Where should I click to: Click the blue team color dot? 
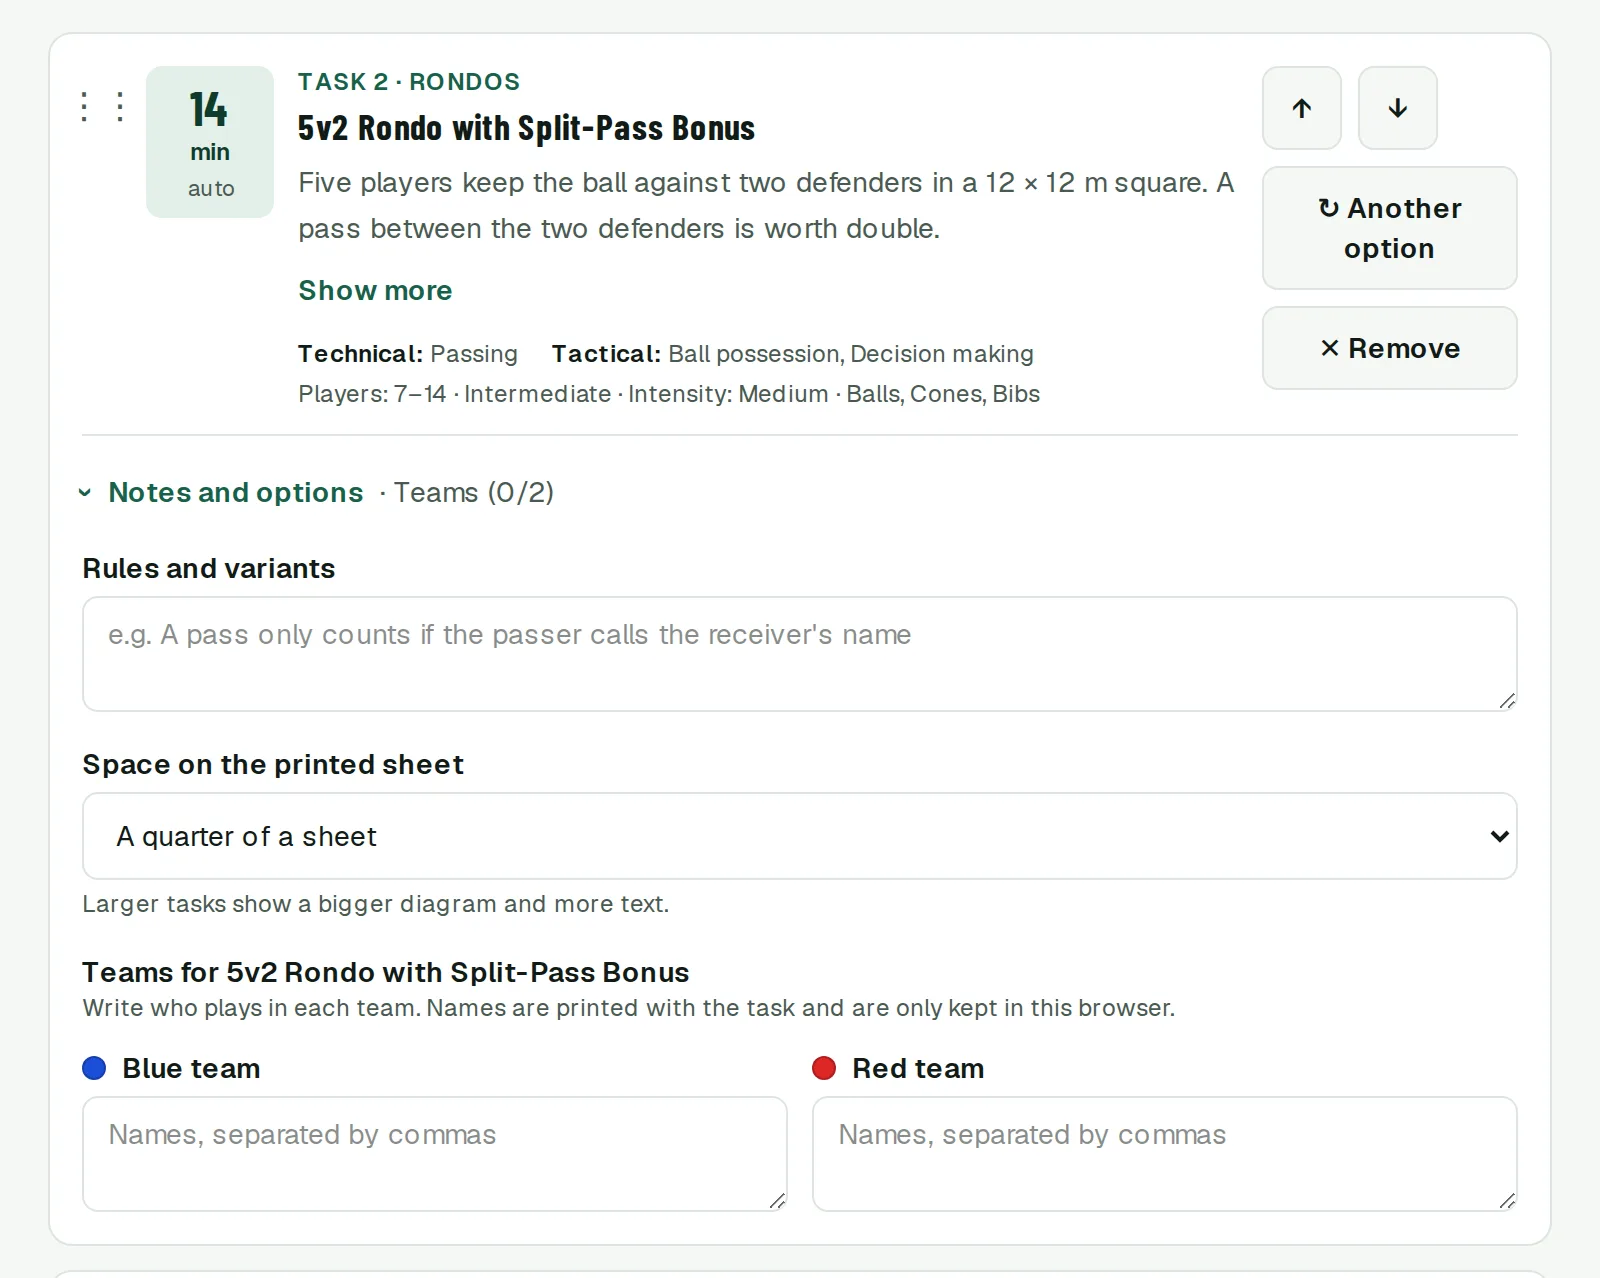point(94,1068)
